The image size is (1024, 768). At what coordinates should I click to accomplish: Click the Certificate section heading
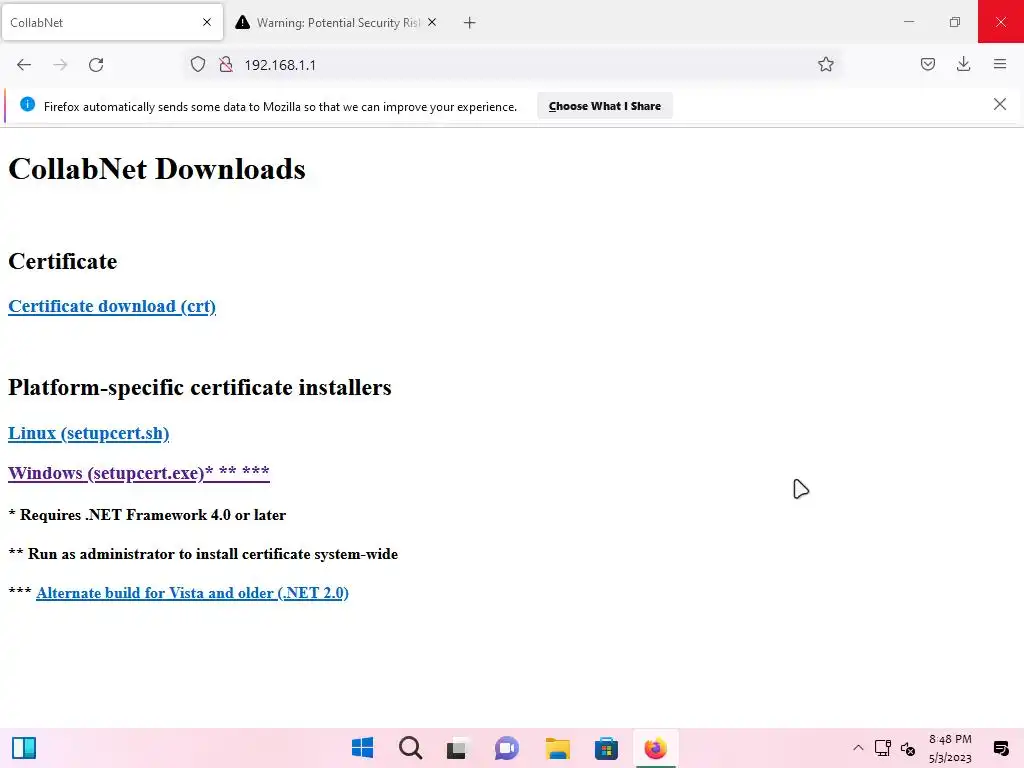(x=63, y=261)
